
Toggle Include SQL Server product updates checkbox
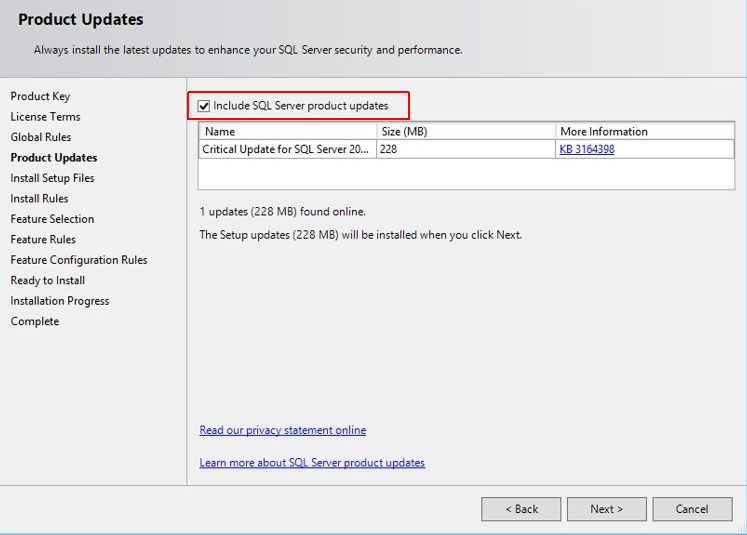[x=204, y=106]
